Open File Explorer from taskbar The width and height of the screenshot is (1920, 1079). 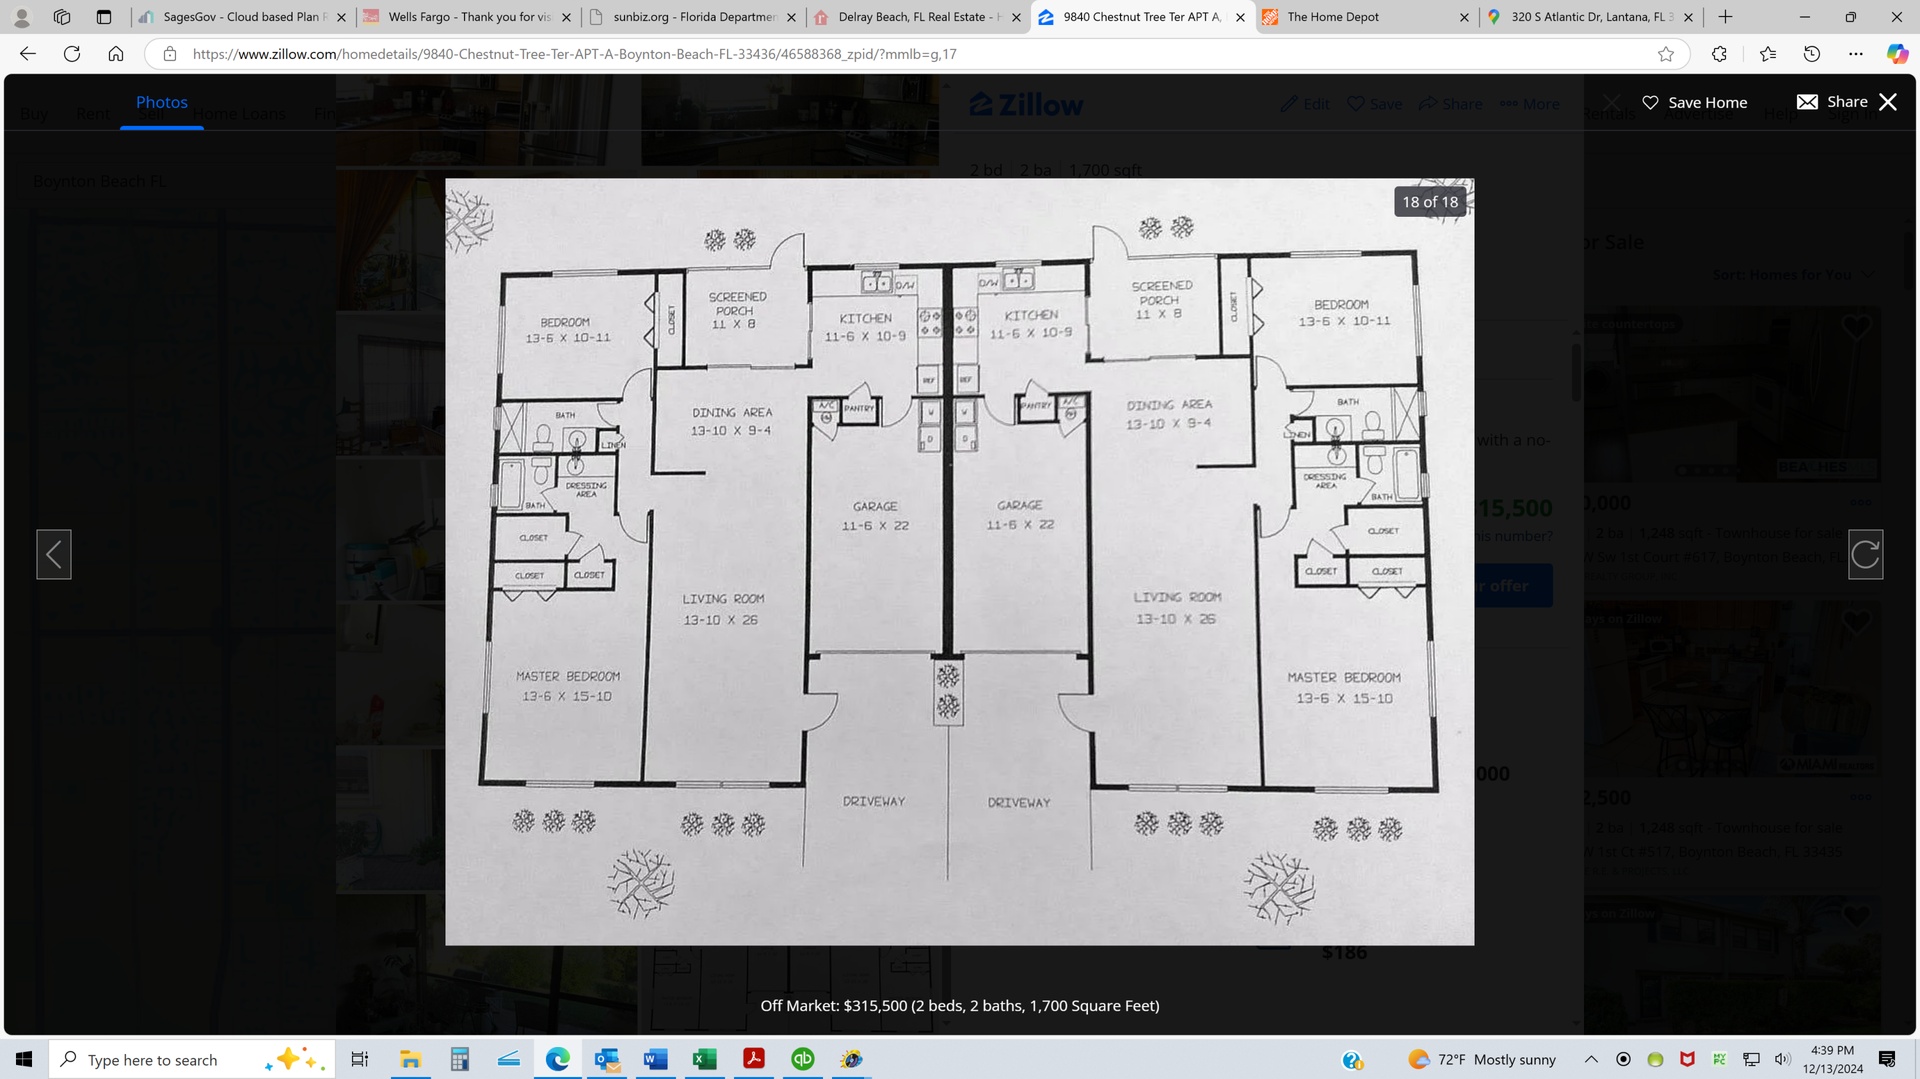[x=410, y=1059]
